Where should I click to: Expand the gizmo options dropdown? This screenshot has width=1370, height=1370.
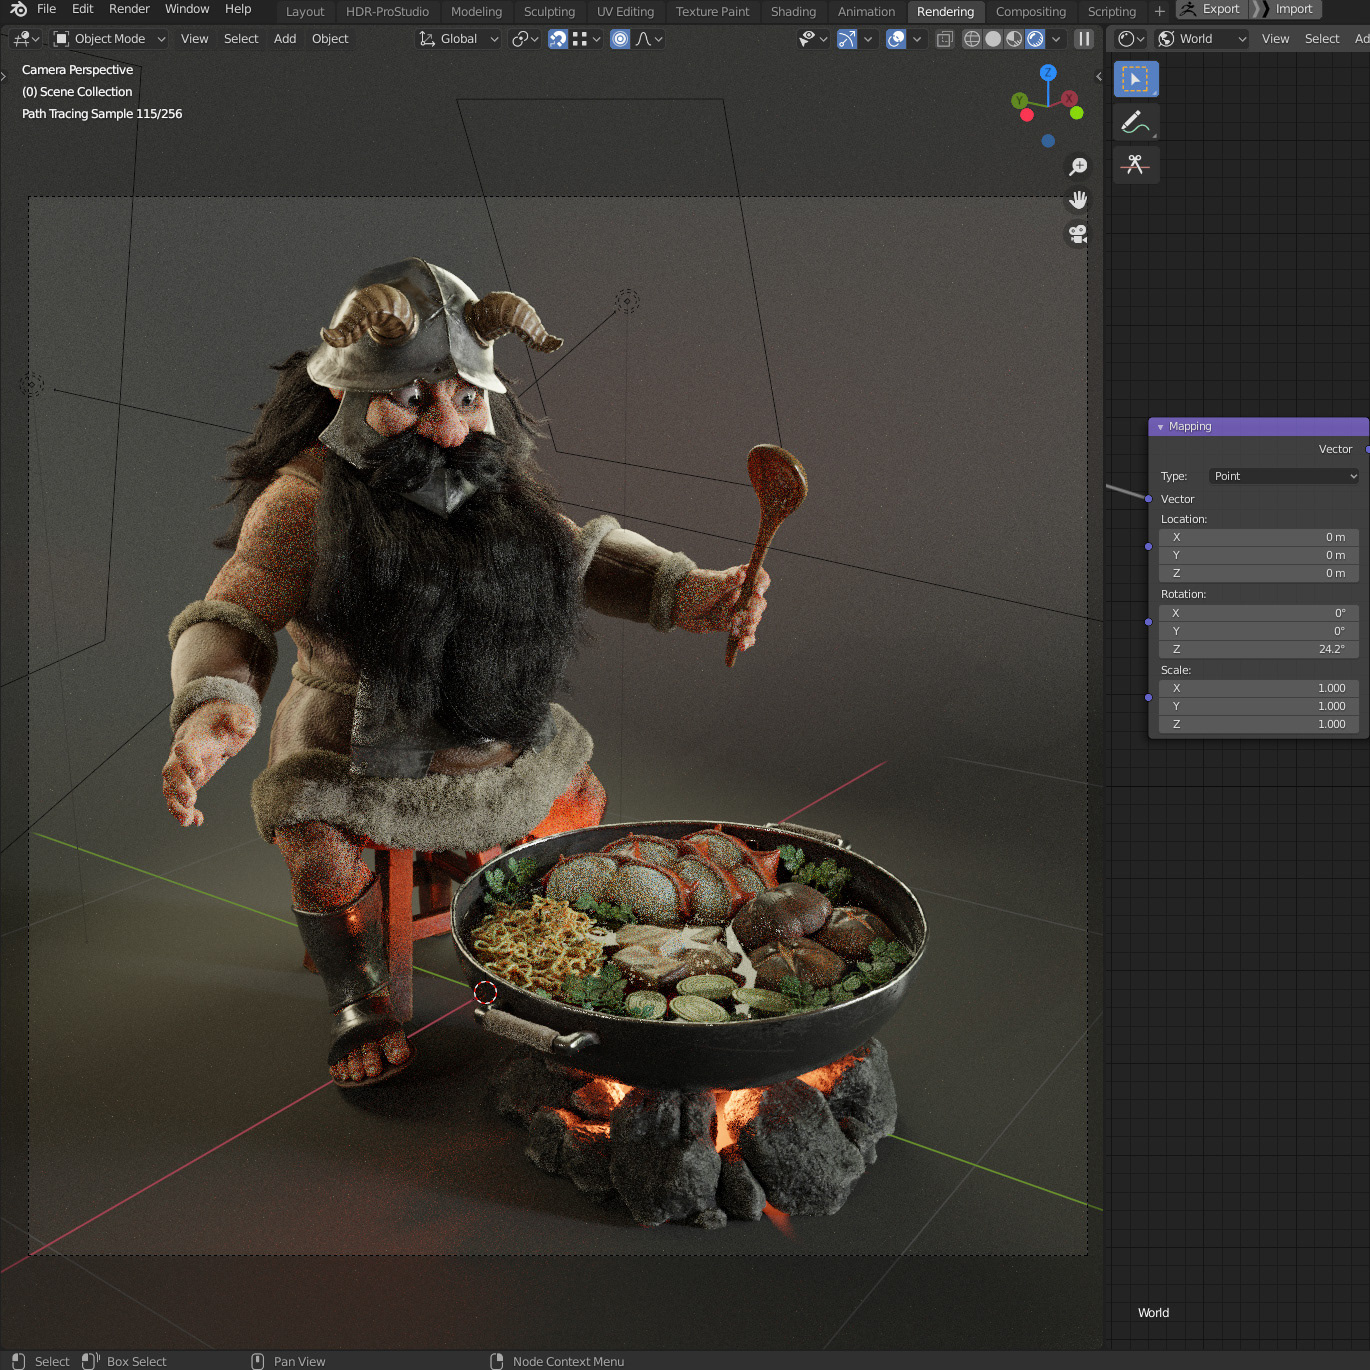click(x=867, y=39)
